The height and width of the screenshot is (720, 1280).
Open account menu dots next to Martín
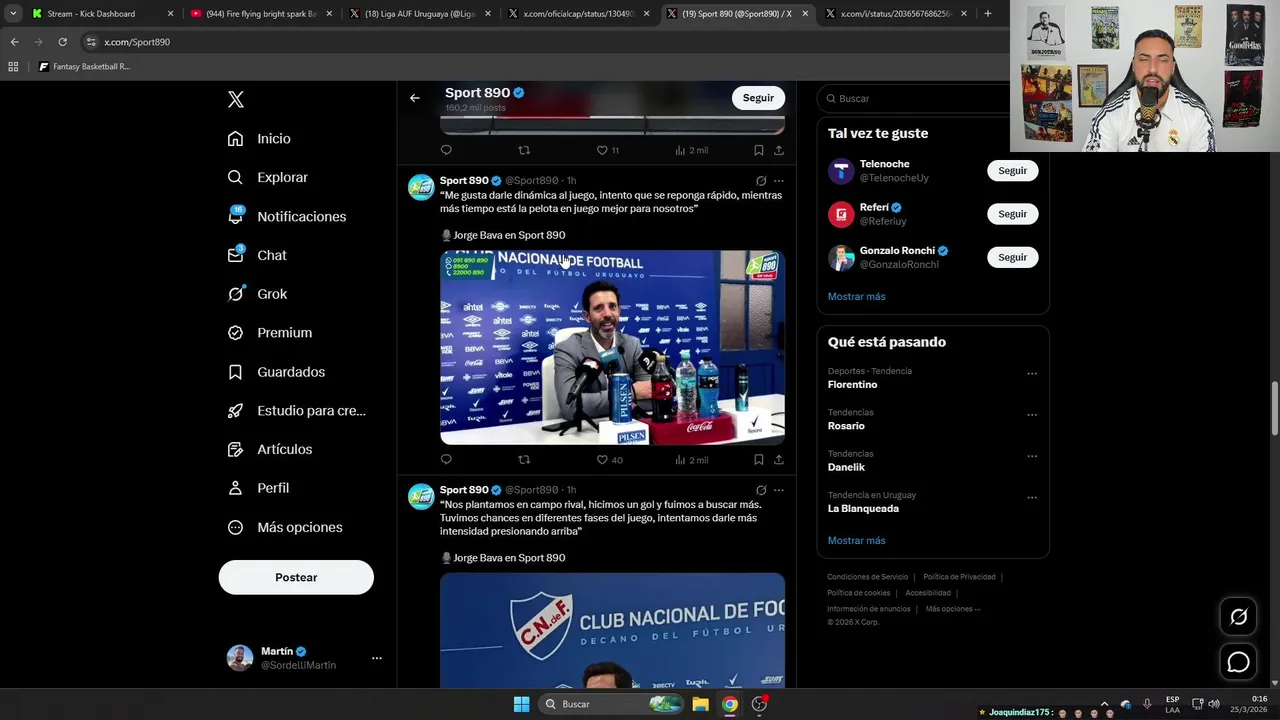point(377,658)
